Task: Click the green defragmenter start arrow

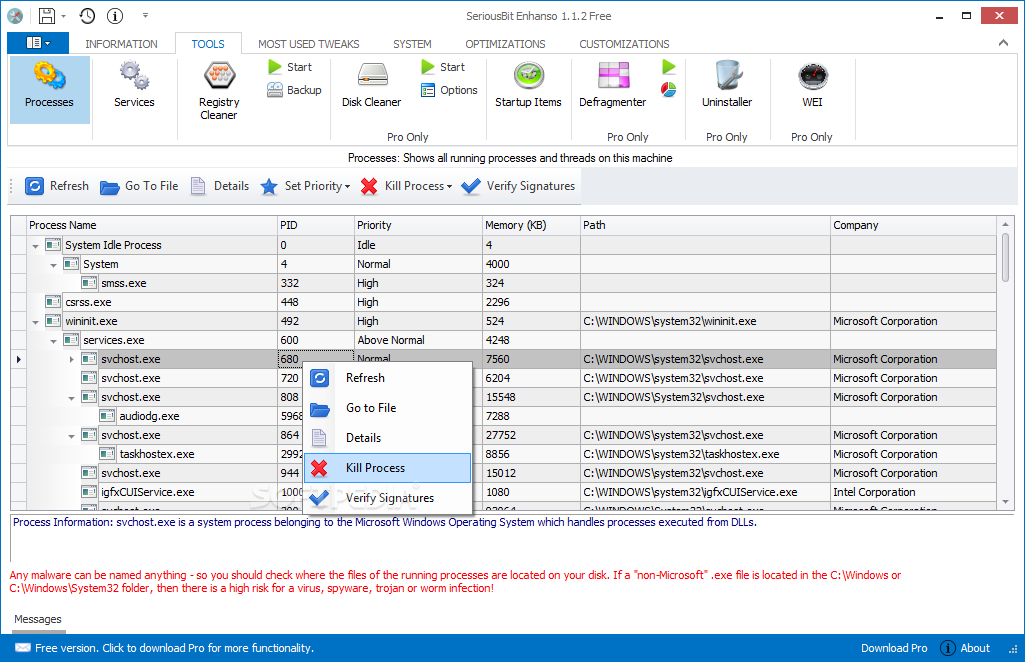Action: pyautogui.click(x=668, y=67)
